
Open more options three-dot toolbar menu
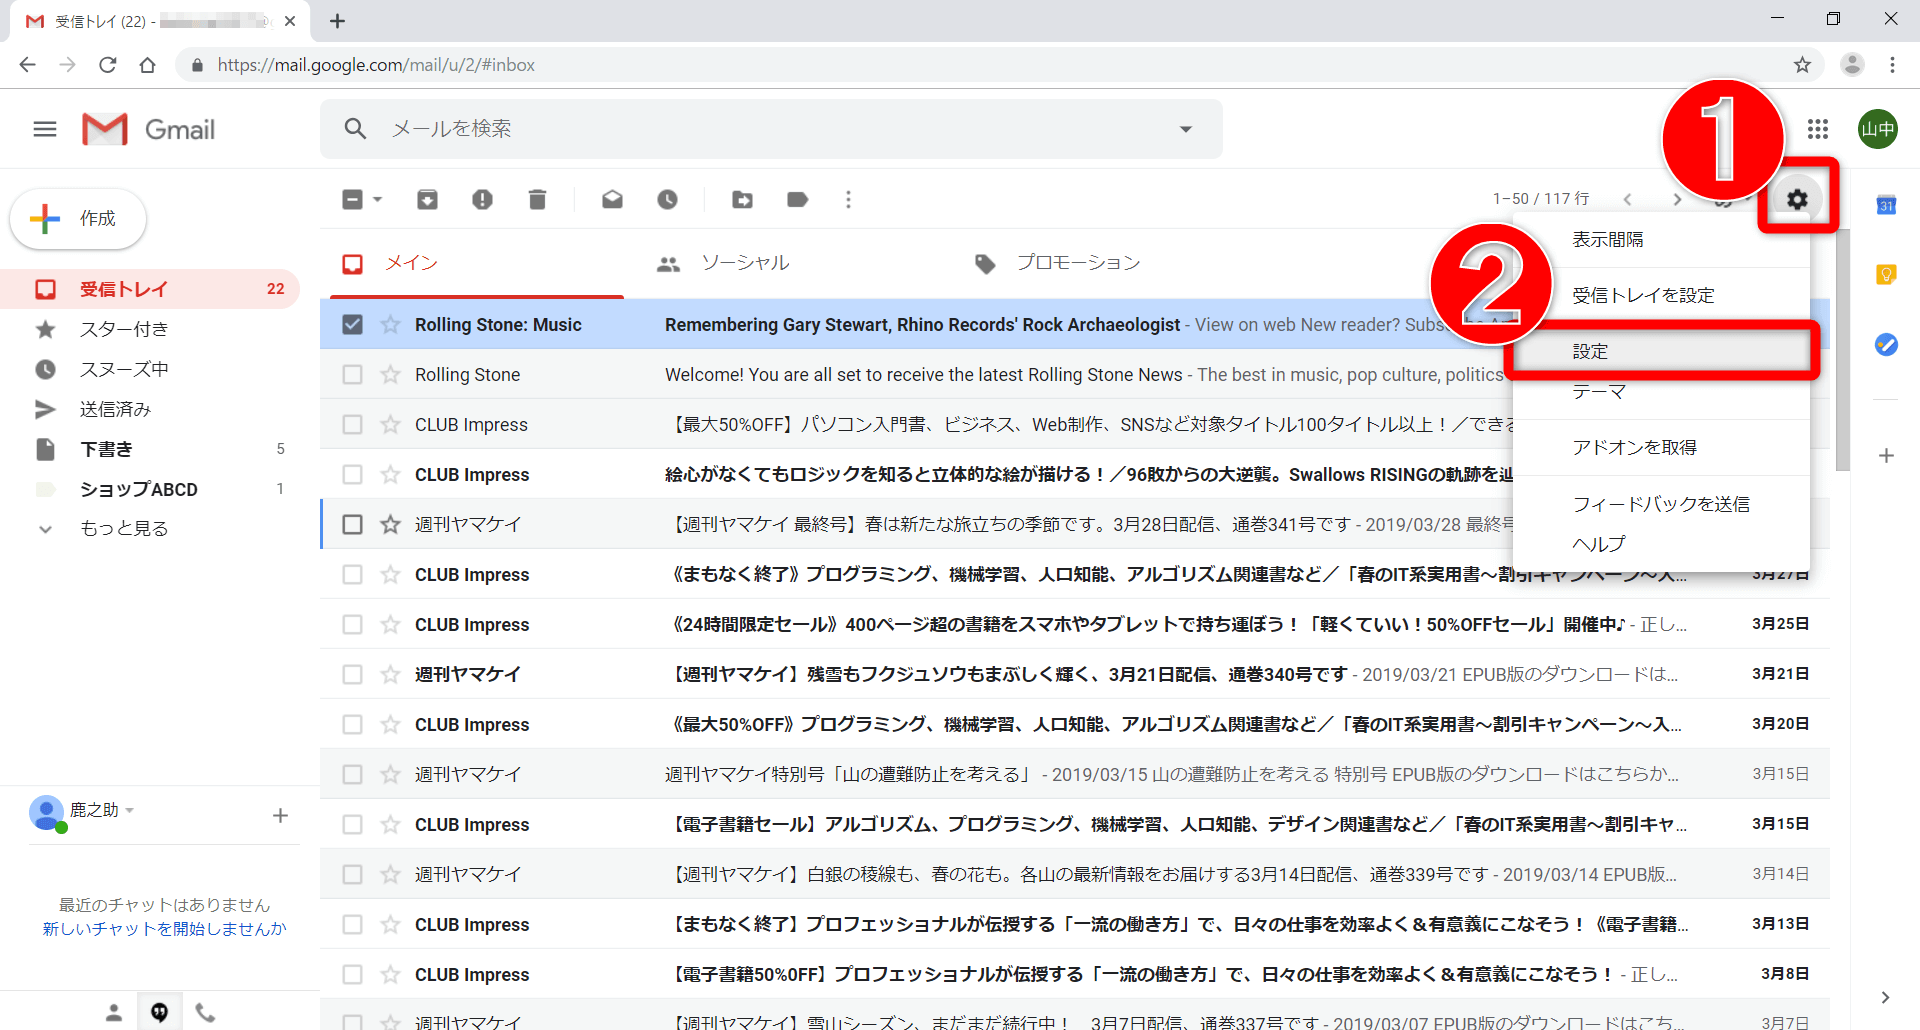click(848, 200)
